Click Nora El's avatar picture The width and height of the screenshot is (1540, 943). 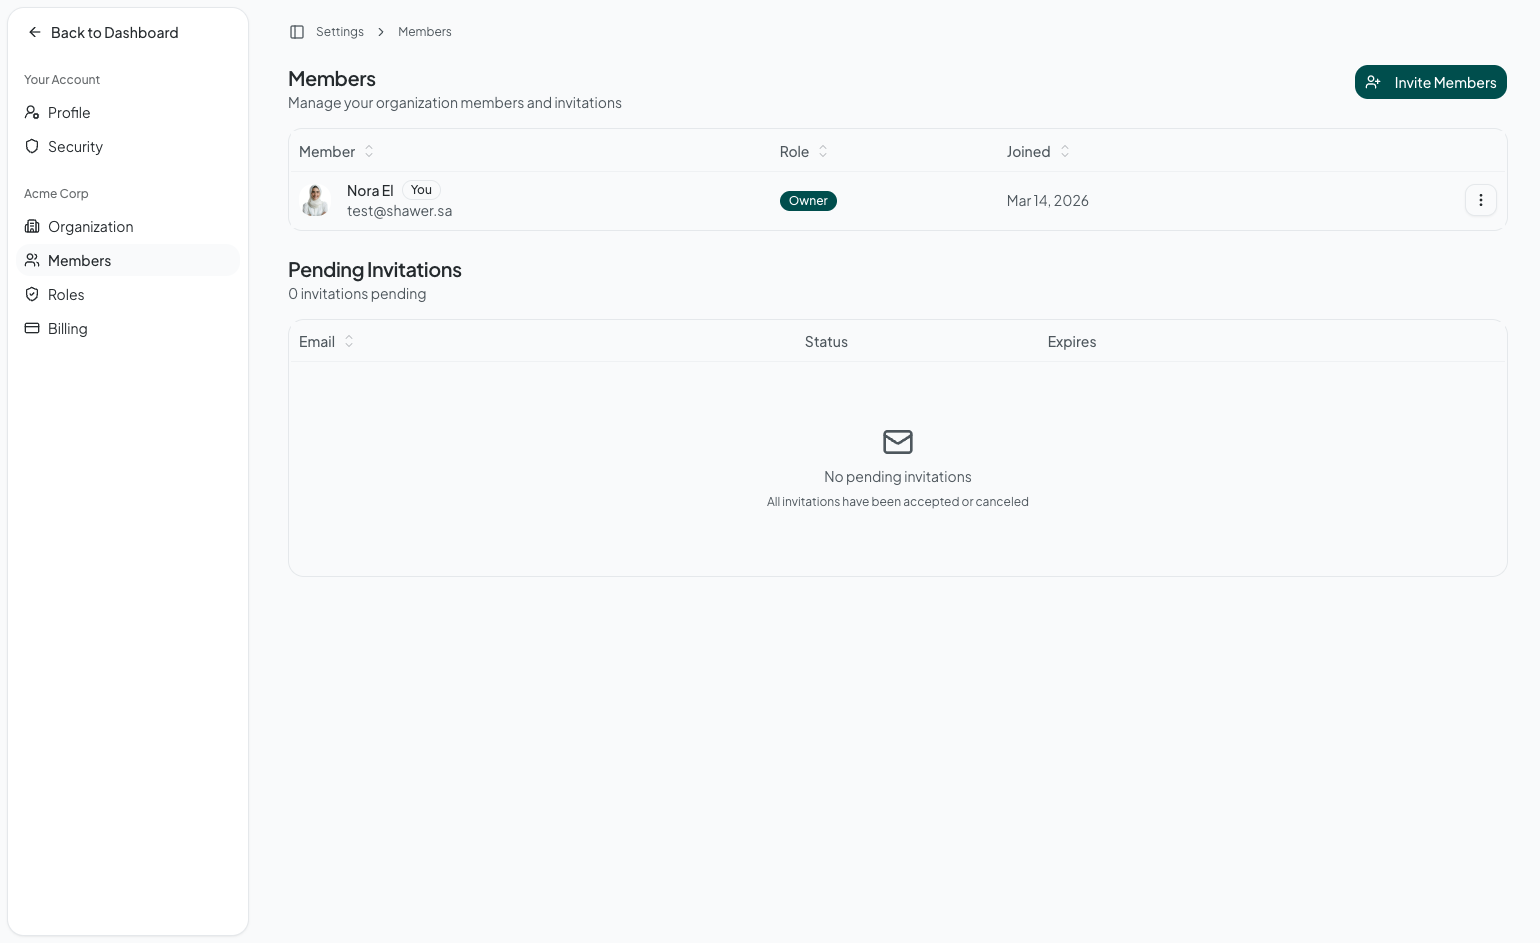316,201
